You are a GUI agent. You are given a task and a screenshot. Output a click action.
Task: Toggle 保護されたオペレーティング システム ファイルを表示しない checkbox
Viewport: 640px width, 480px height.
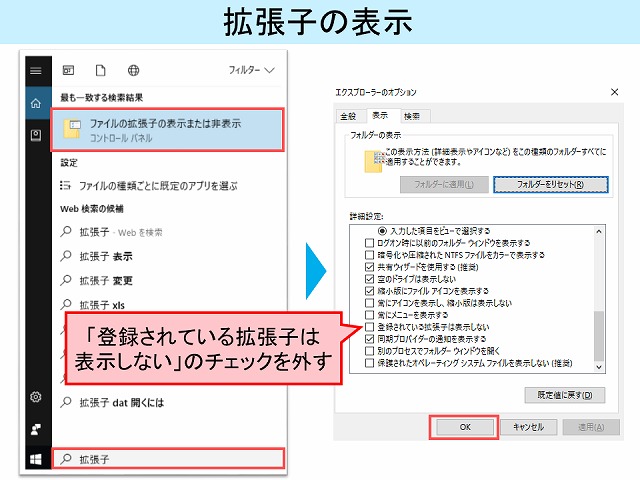(x=369, y=363)
